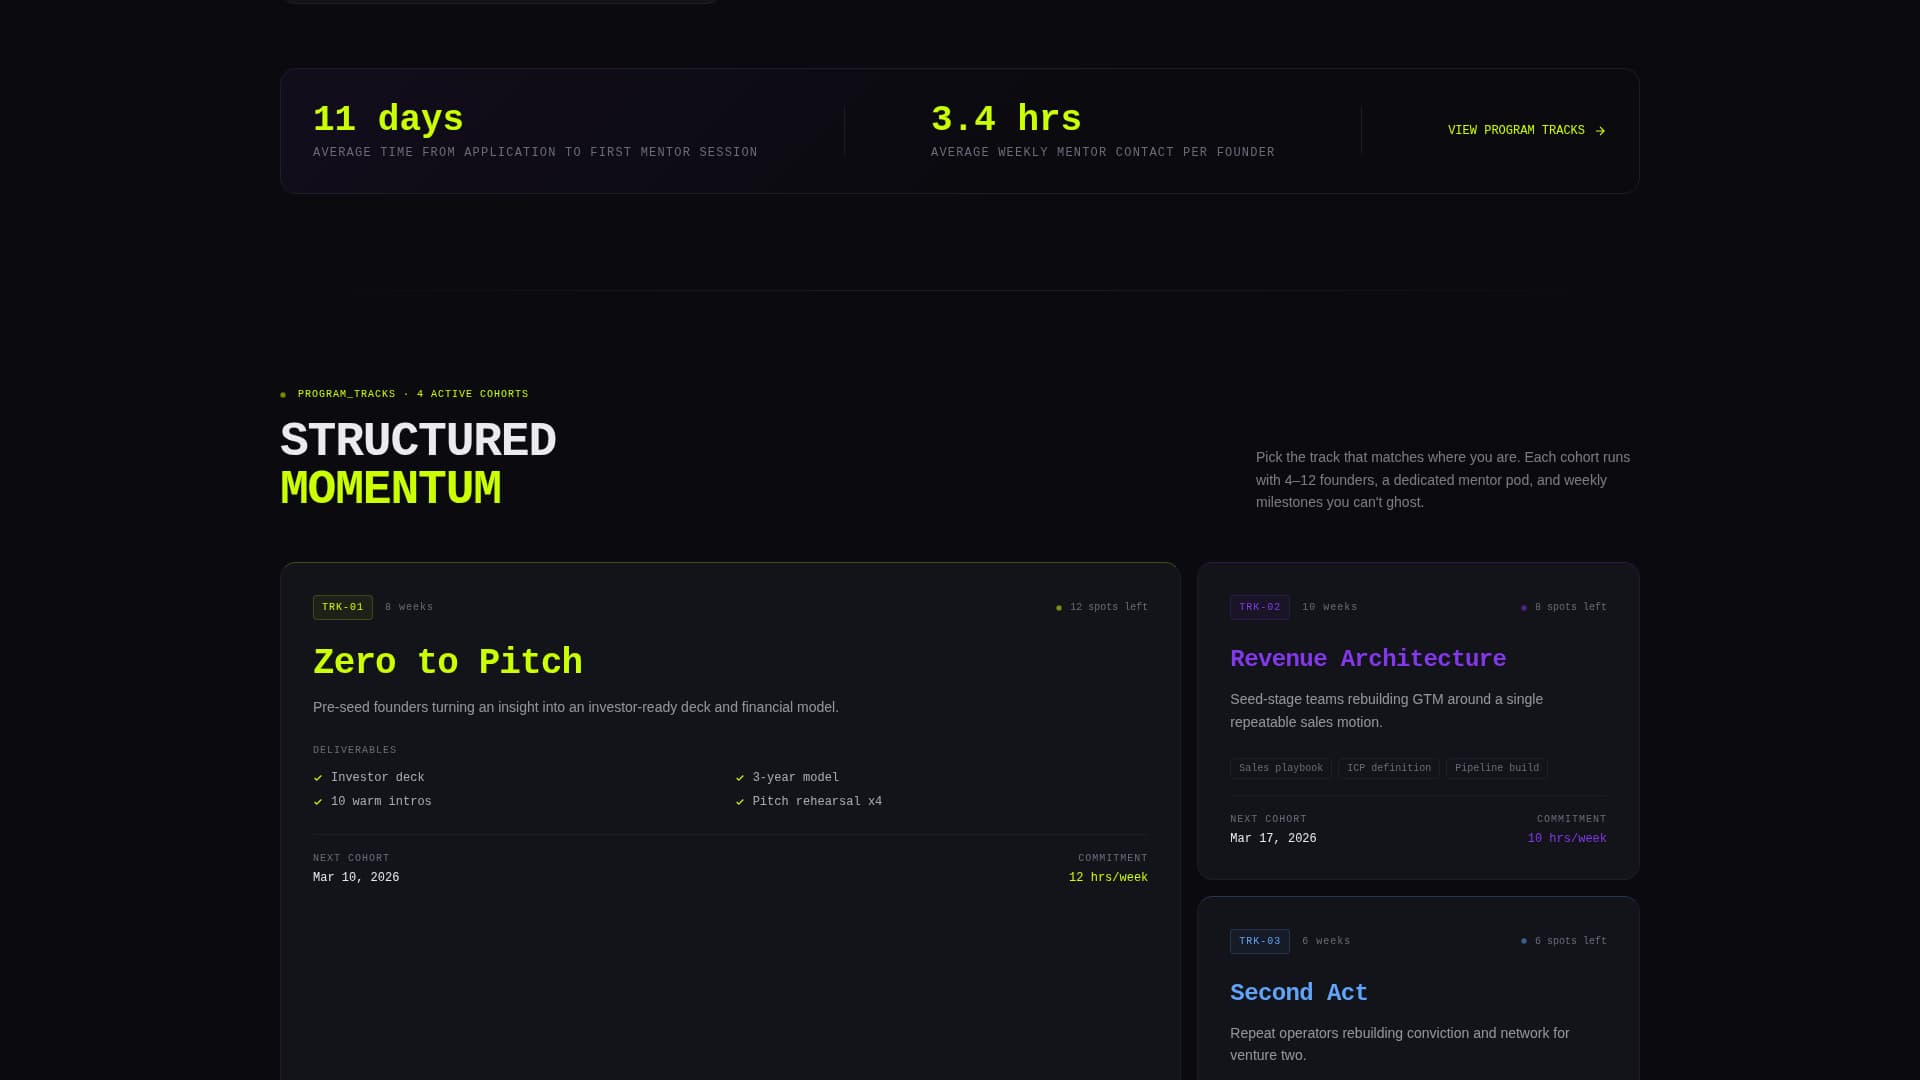Toggle the Sales playbook tag
The image size is (1920, 1080).
[1280, 768]
